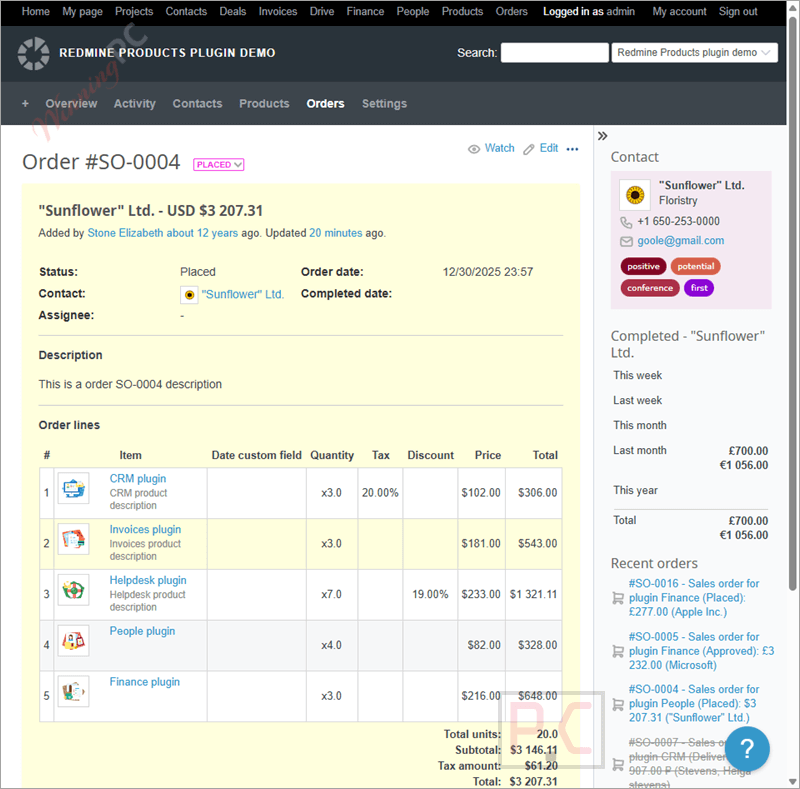
Task: Go to Contacts in the top menu
Action: tap(186, 11)
